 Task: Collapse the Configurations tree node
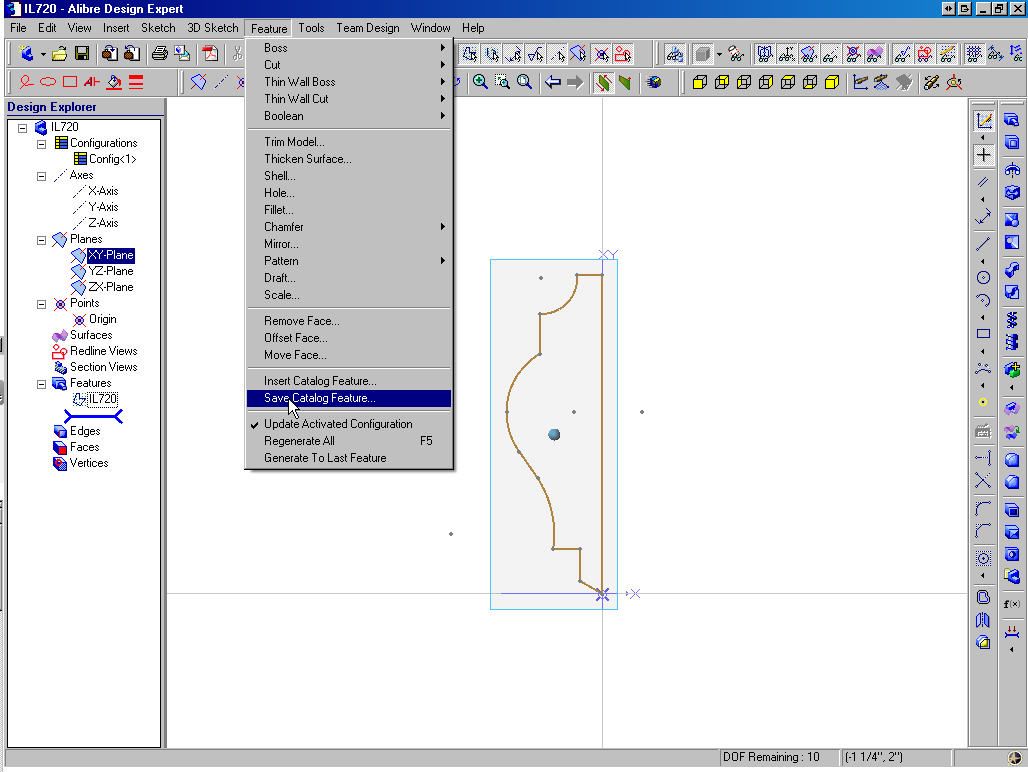(x=40, y=143)
